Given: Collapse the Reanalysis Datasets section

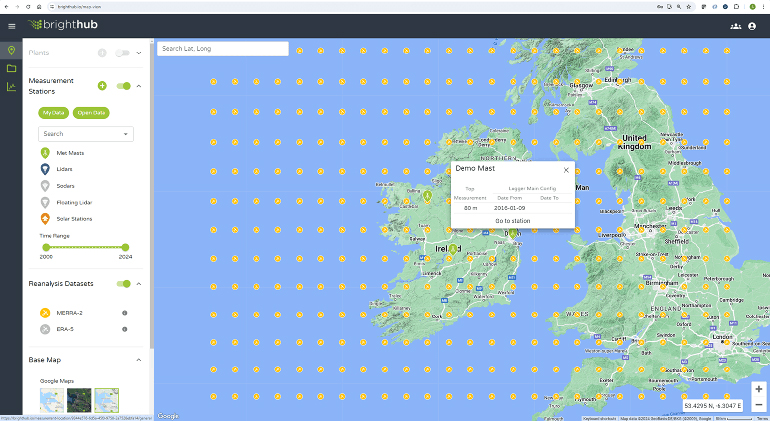Looking at the screenshot, I should 139,283.
